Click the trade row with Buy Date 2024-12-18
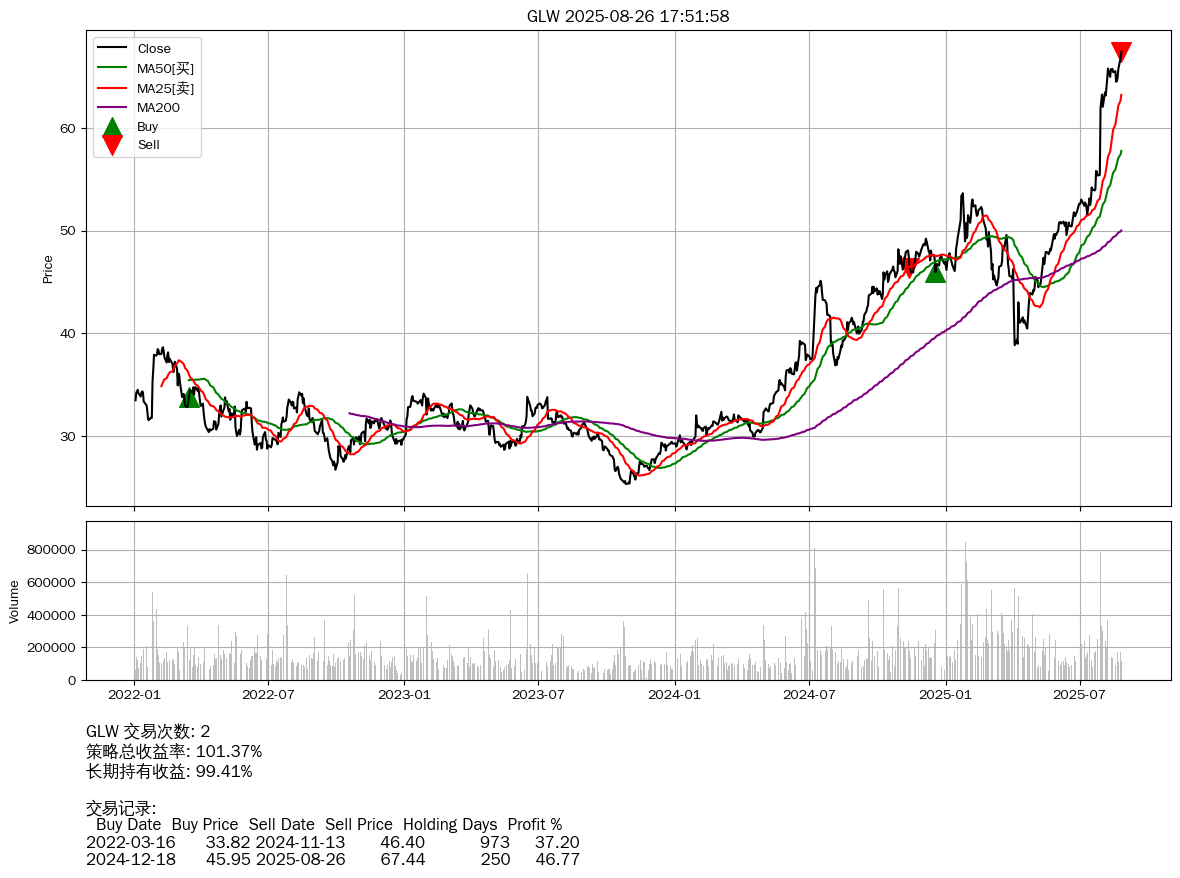Viewport: 1180px width, 878px height. pyautogui.click(x=332, y=859)
